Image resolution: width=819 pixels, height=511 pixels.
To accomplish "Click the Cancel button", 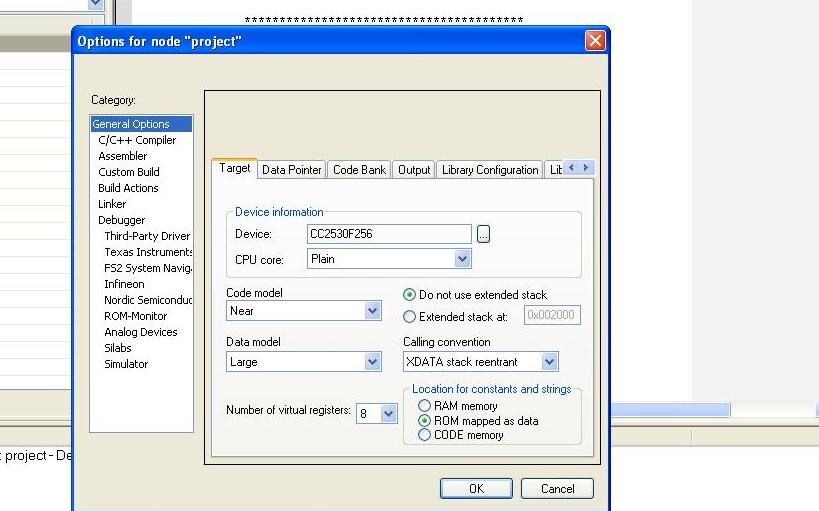I will tap(557, 489).
